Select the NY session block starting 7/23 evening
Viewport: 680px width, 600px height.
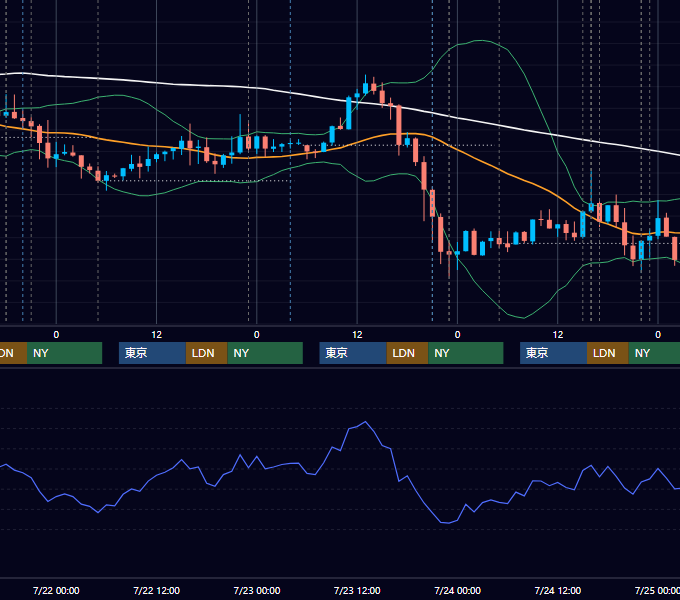tap(466, 353)
